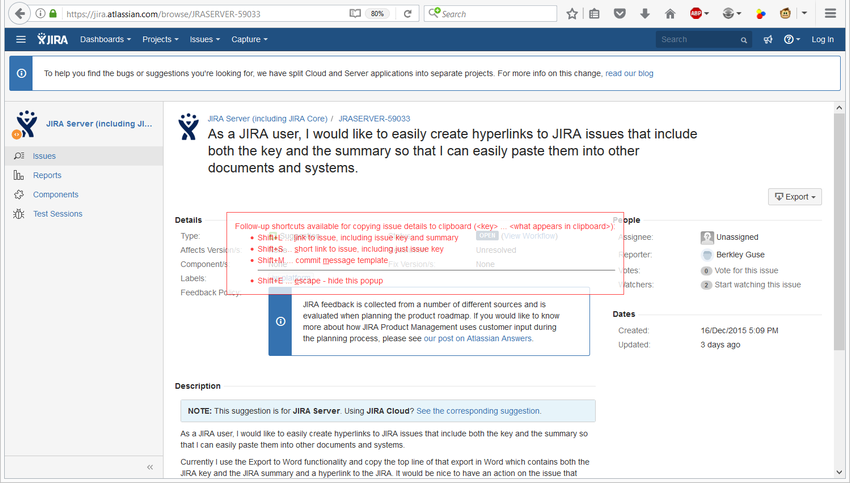Open 'our post on Atlassian Answers' link

478,338
